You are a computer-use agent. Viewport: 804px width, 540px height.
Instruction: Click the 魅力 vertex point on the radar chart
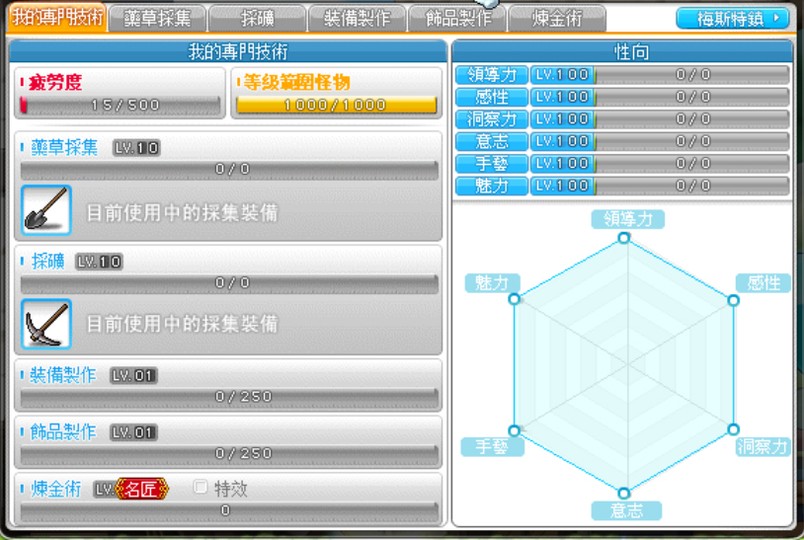click(514, 299)
